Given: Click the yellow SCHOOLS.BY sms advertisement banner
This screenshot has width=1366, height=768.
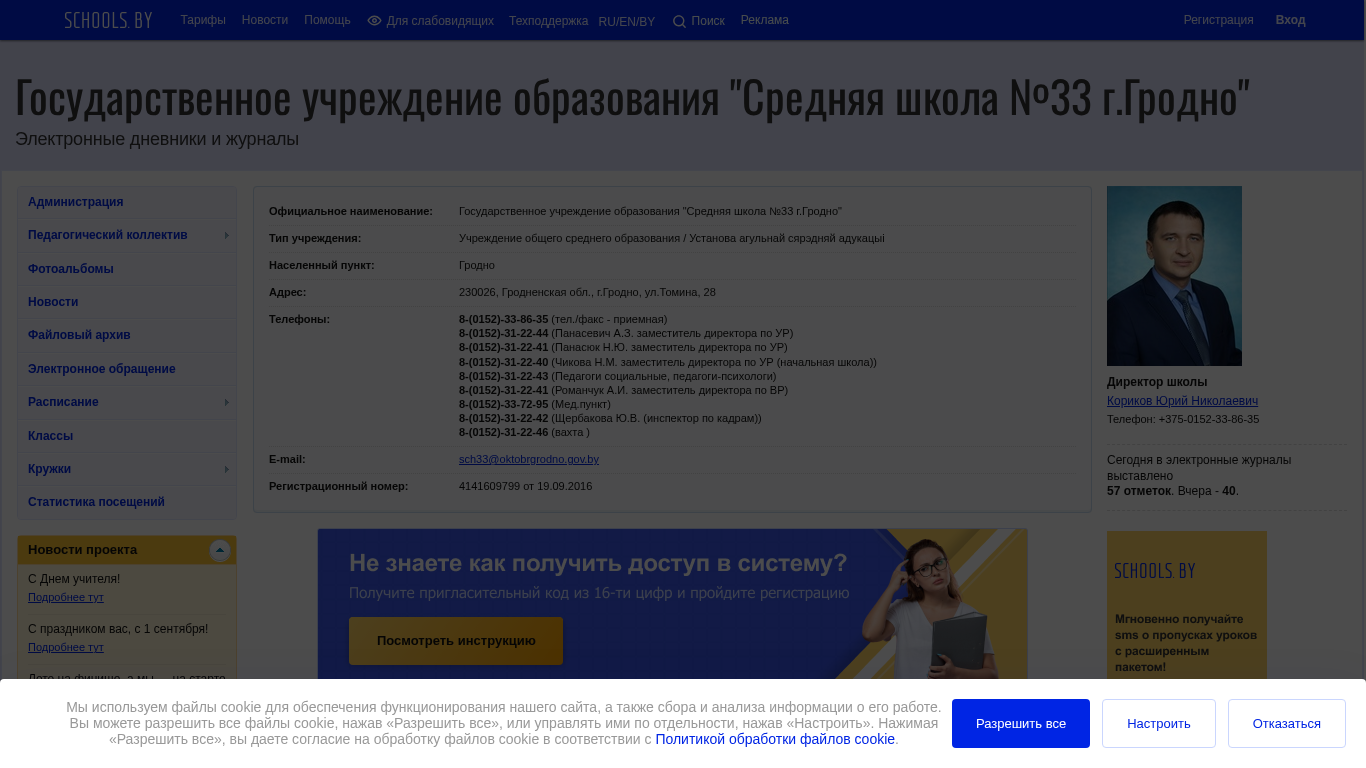Looking at the screenshot, I should pos(1187,606).
